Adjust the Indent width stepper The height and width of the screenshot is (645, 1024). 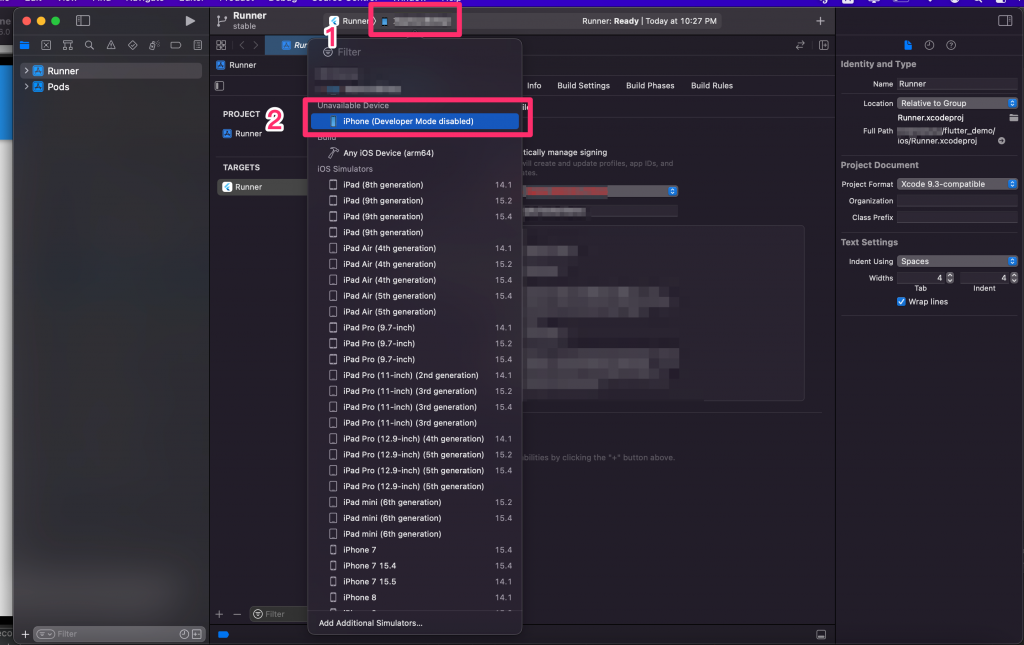pyautogui.click(x=1014, y=278)
